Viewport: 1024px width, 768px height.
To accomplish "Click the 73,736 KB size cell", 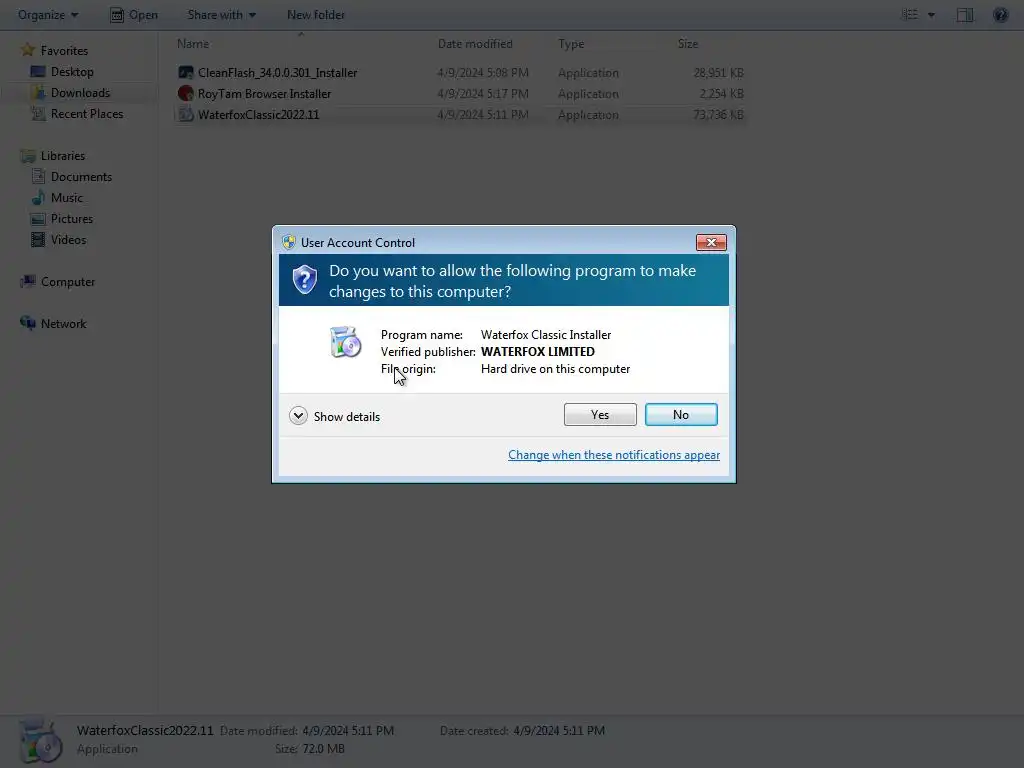I will pos(718,114).
